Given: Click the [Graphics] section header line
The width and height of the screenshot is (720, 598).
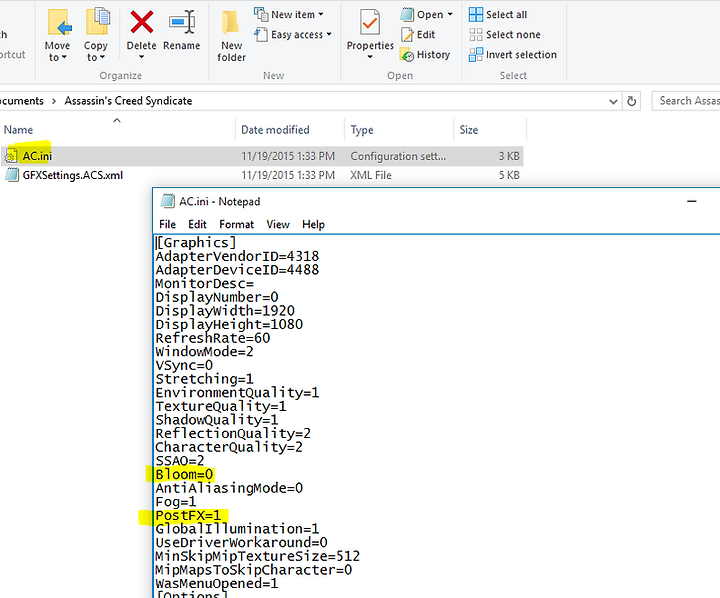Looking at the screenshot, I should 196,243.
